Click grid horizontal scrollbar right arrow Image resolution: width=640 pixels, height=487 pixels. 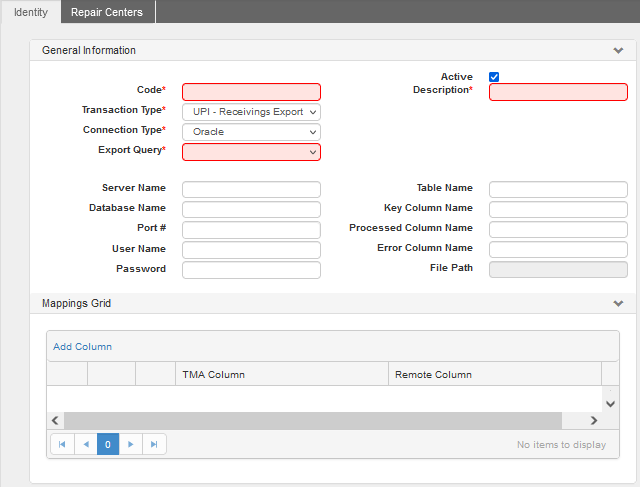[x=594, y=420]
